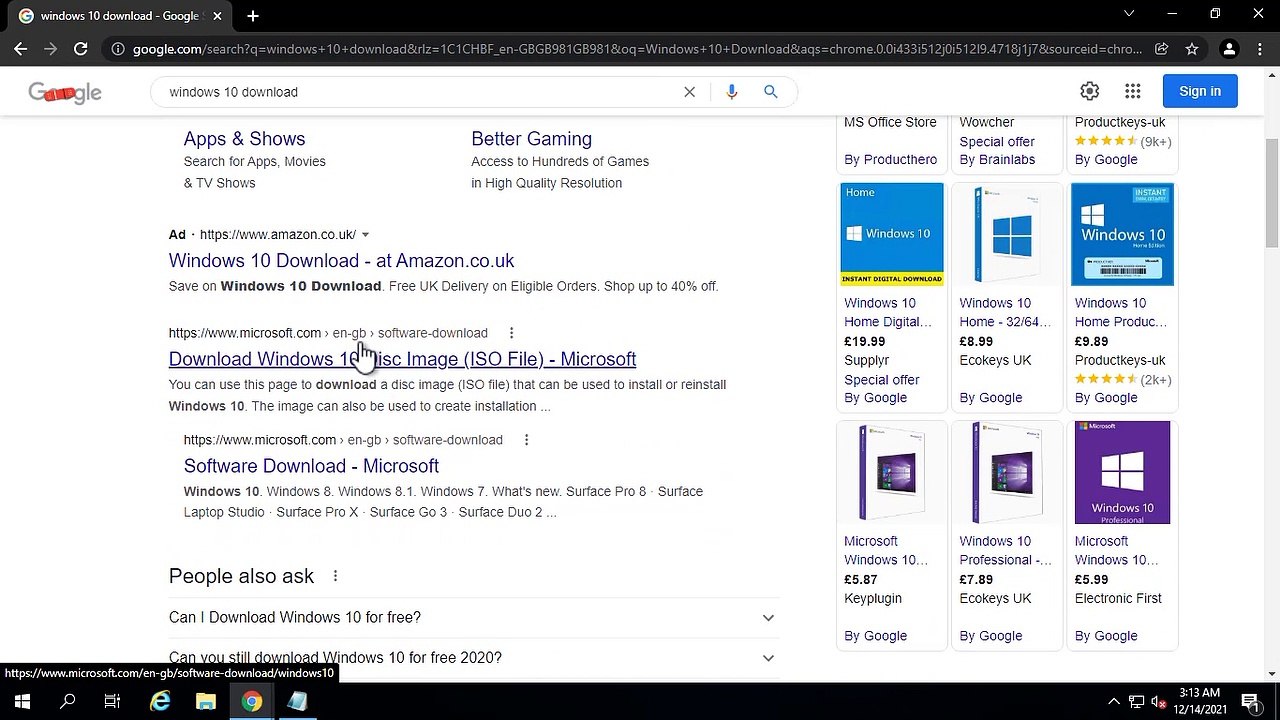
Task: View site information for google.com
Action: (118, 49)
